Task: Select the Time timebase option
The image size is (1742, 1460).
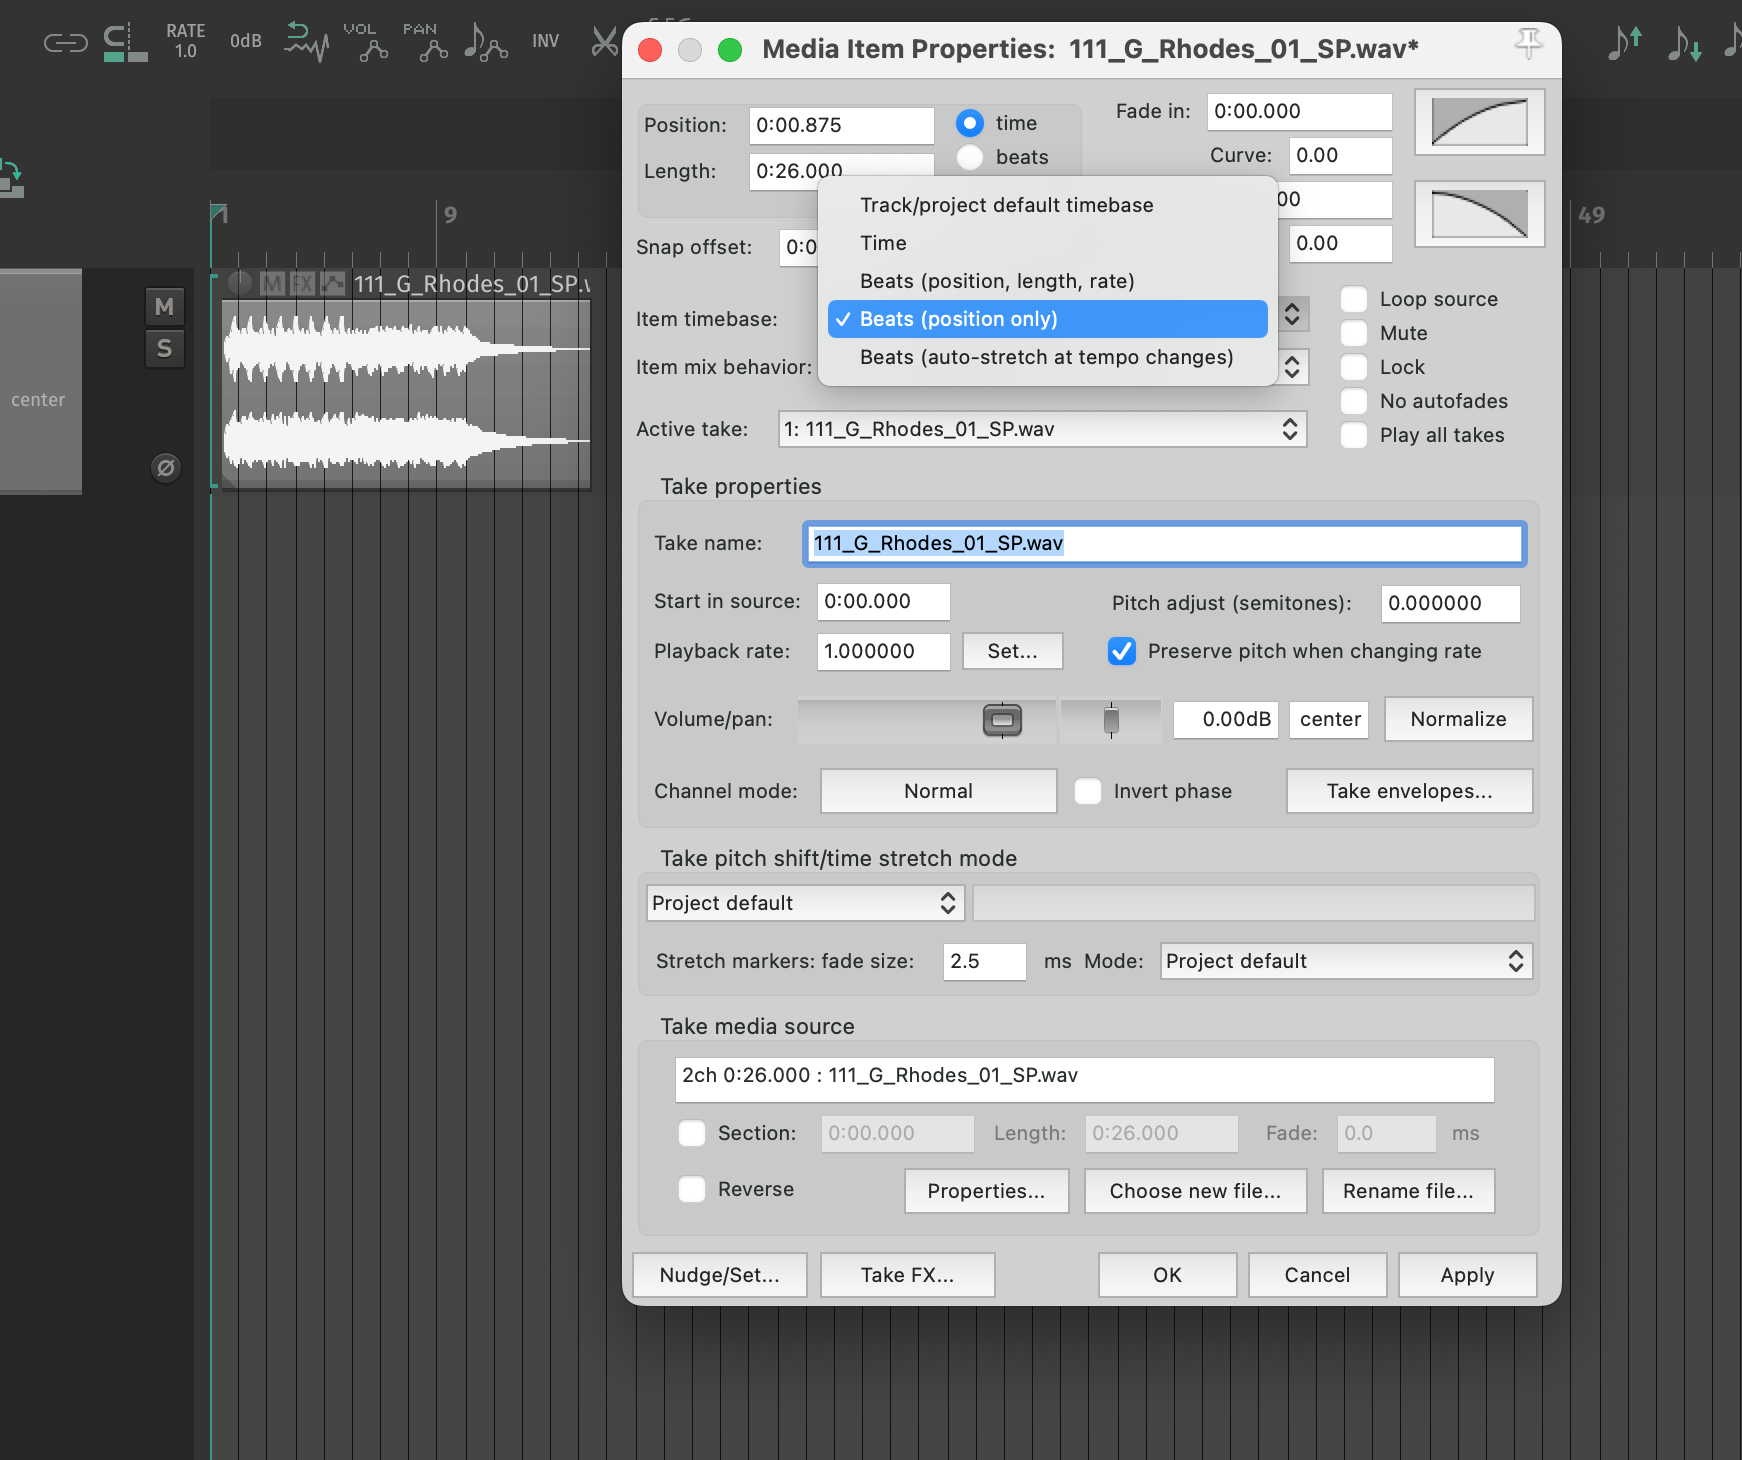Action: coord(883,243)
